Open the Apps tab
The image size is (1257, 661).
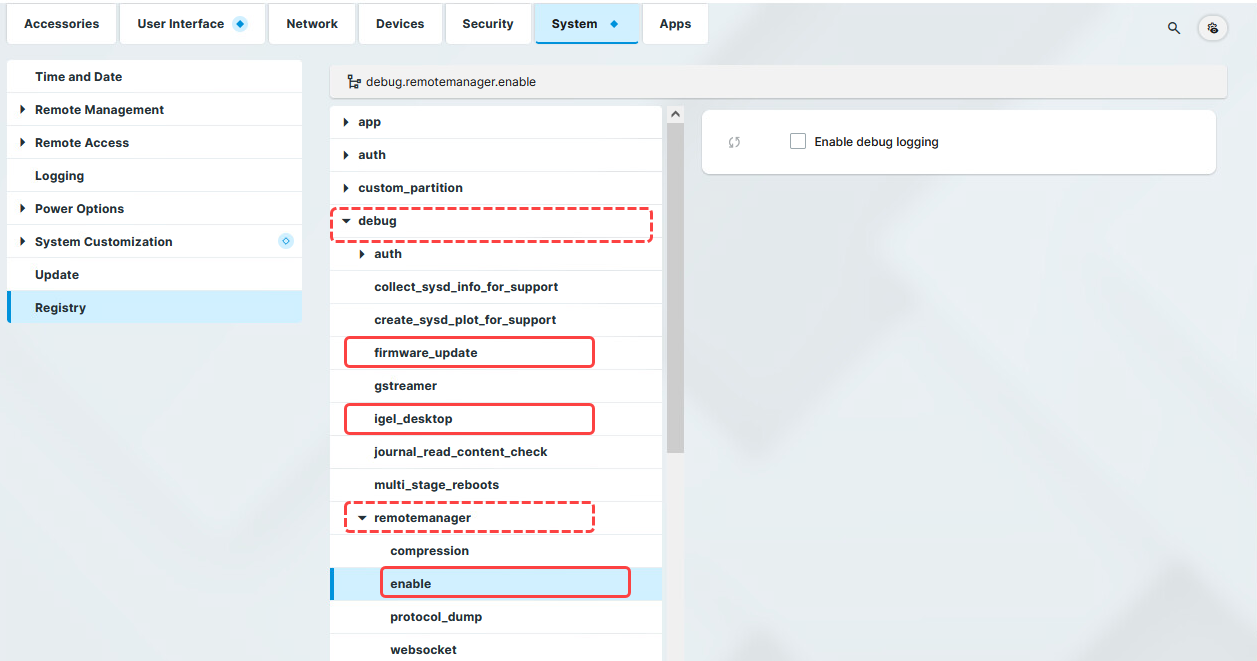tap(675, 22)
